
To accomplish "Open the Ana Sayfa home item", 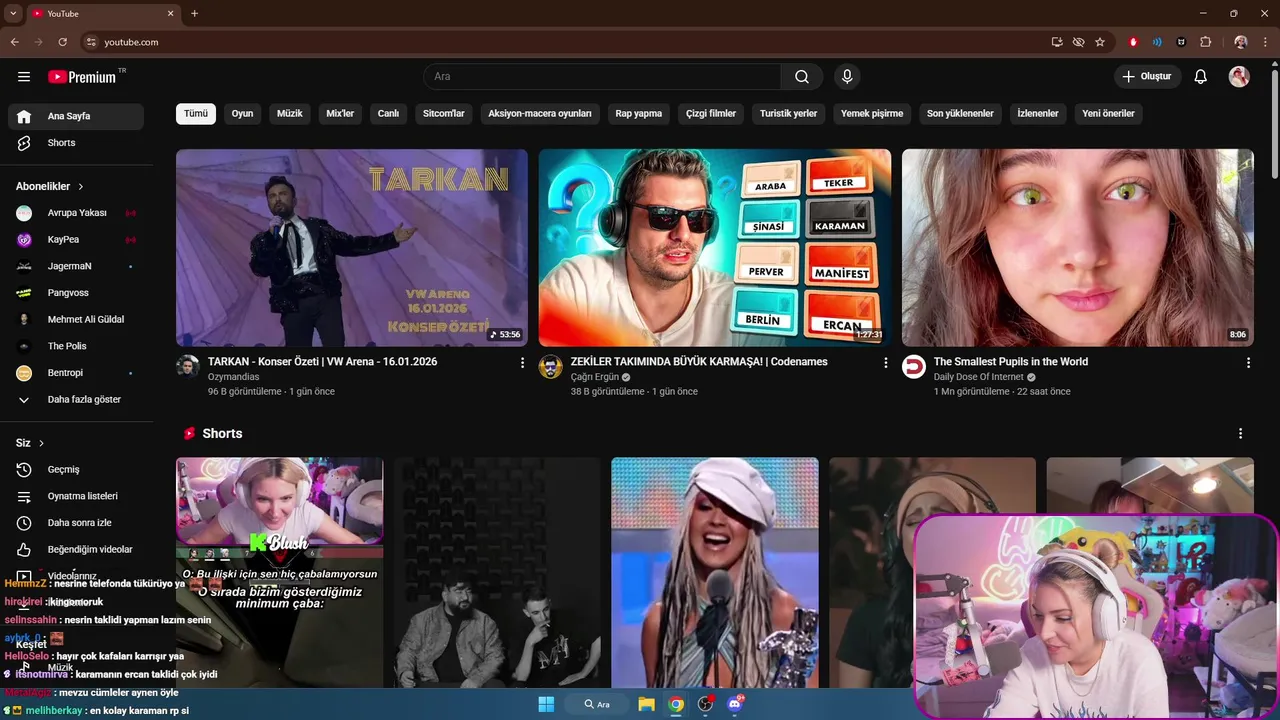I will [76, 116].
